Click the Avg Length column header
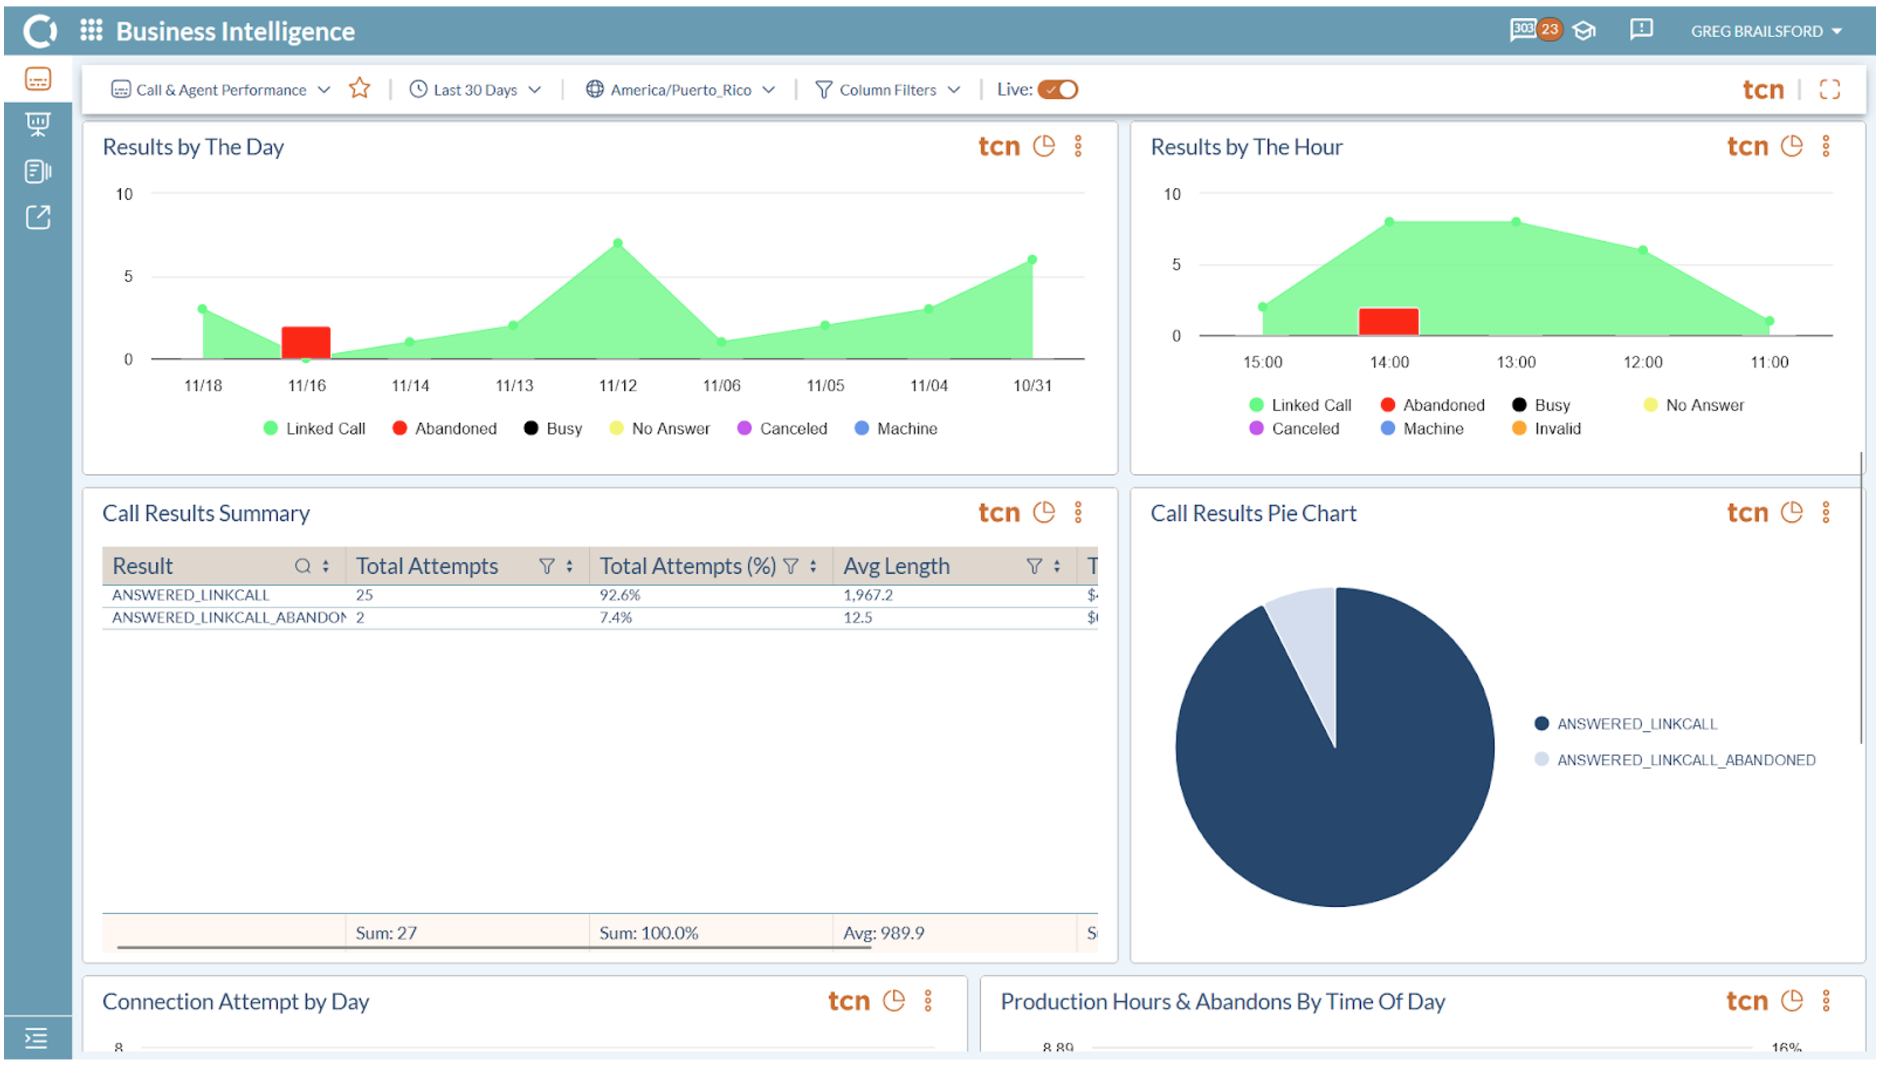 pos(896,566)
